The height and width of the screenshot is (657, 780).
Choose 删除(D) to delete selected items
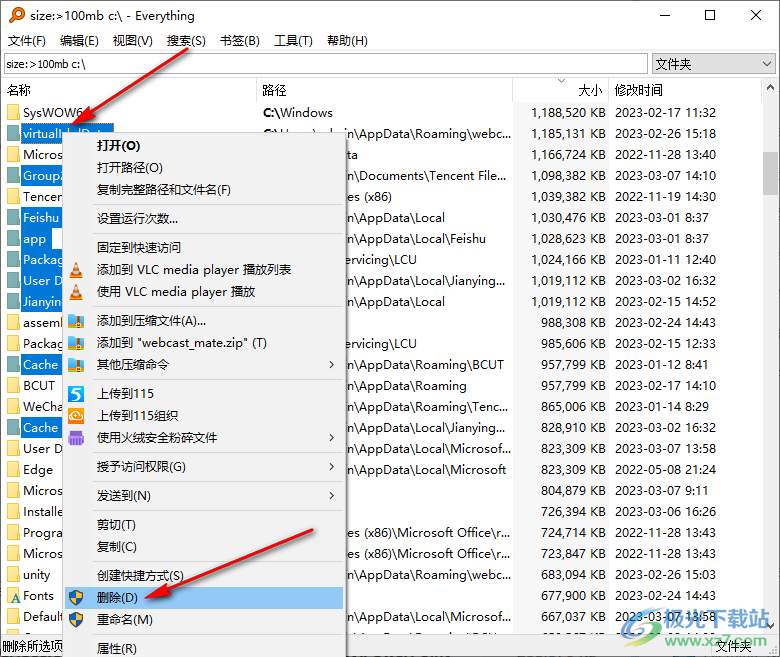pyautogui.click(x=204, y=597)
